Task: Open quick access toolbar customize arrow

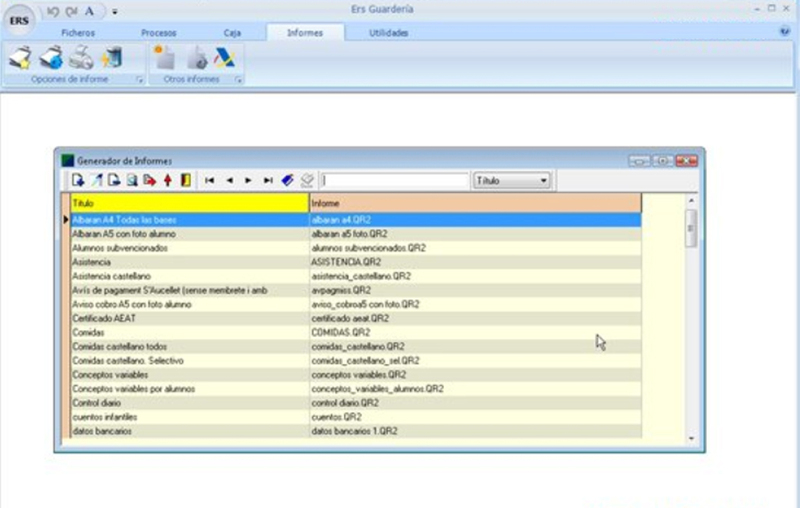Action: click(x=115, y=12)
